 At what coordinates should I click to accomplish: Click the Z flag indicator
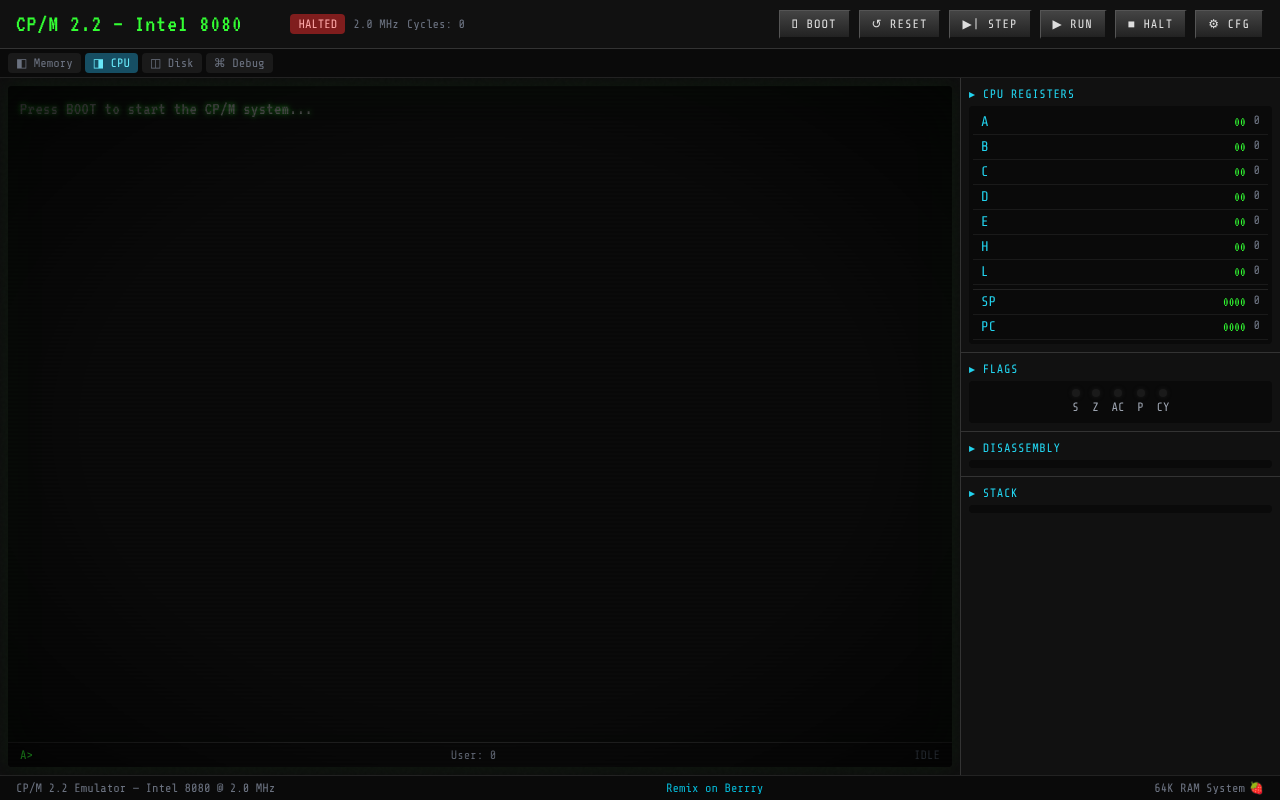click(1096, 400)
